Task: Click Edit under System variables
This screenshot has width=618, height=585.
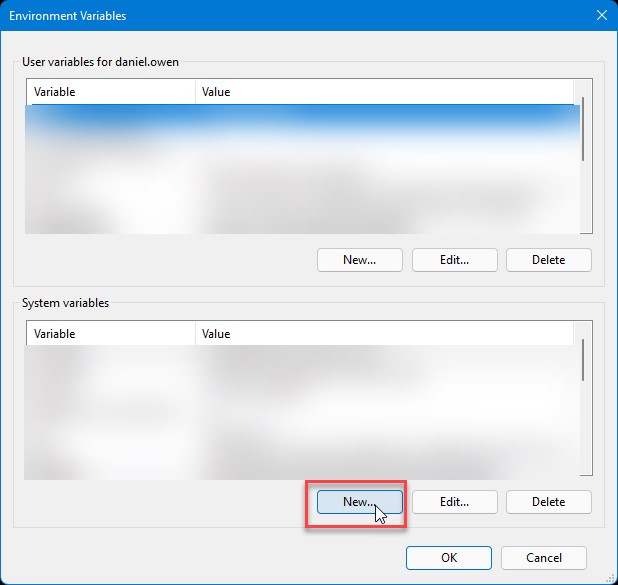Action: [454, 502]
